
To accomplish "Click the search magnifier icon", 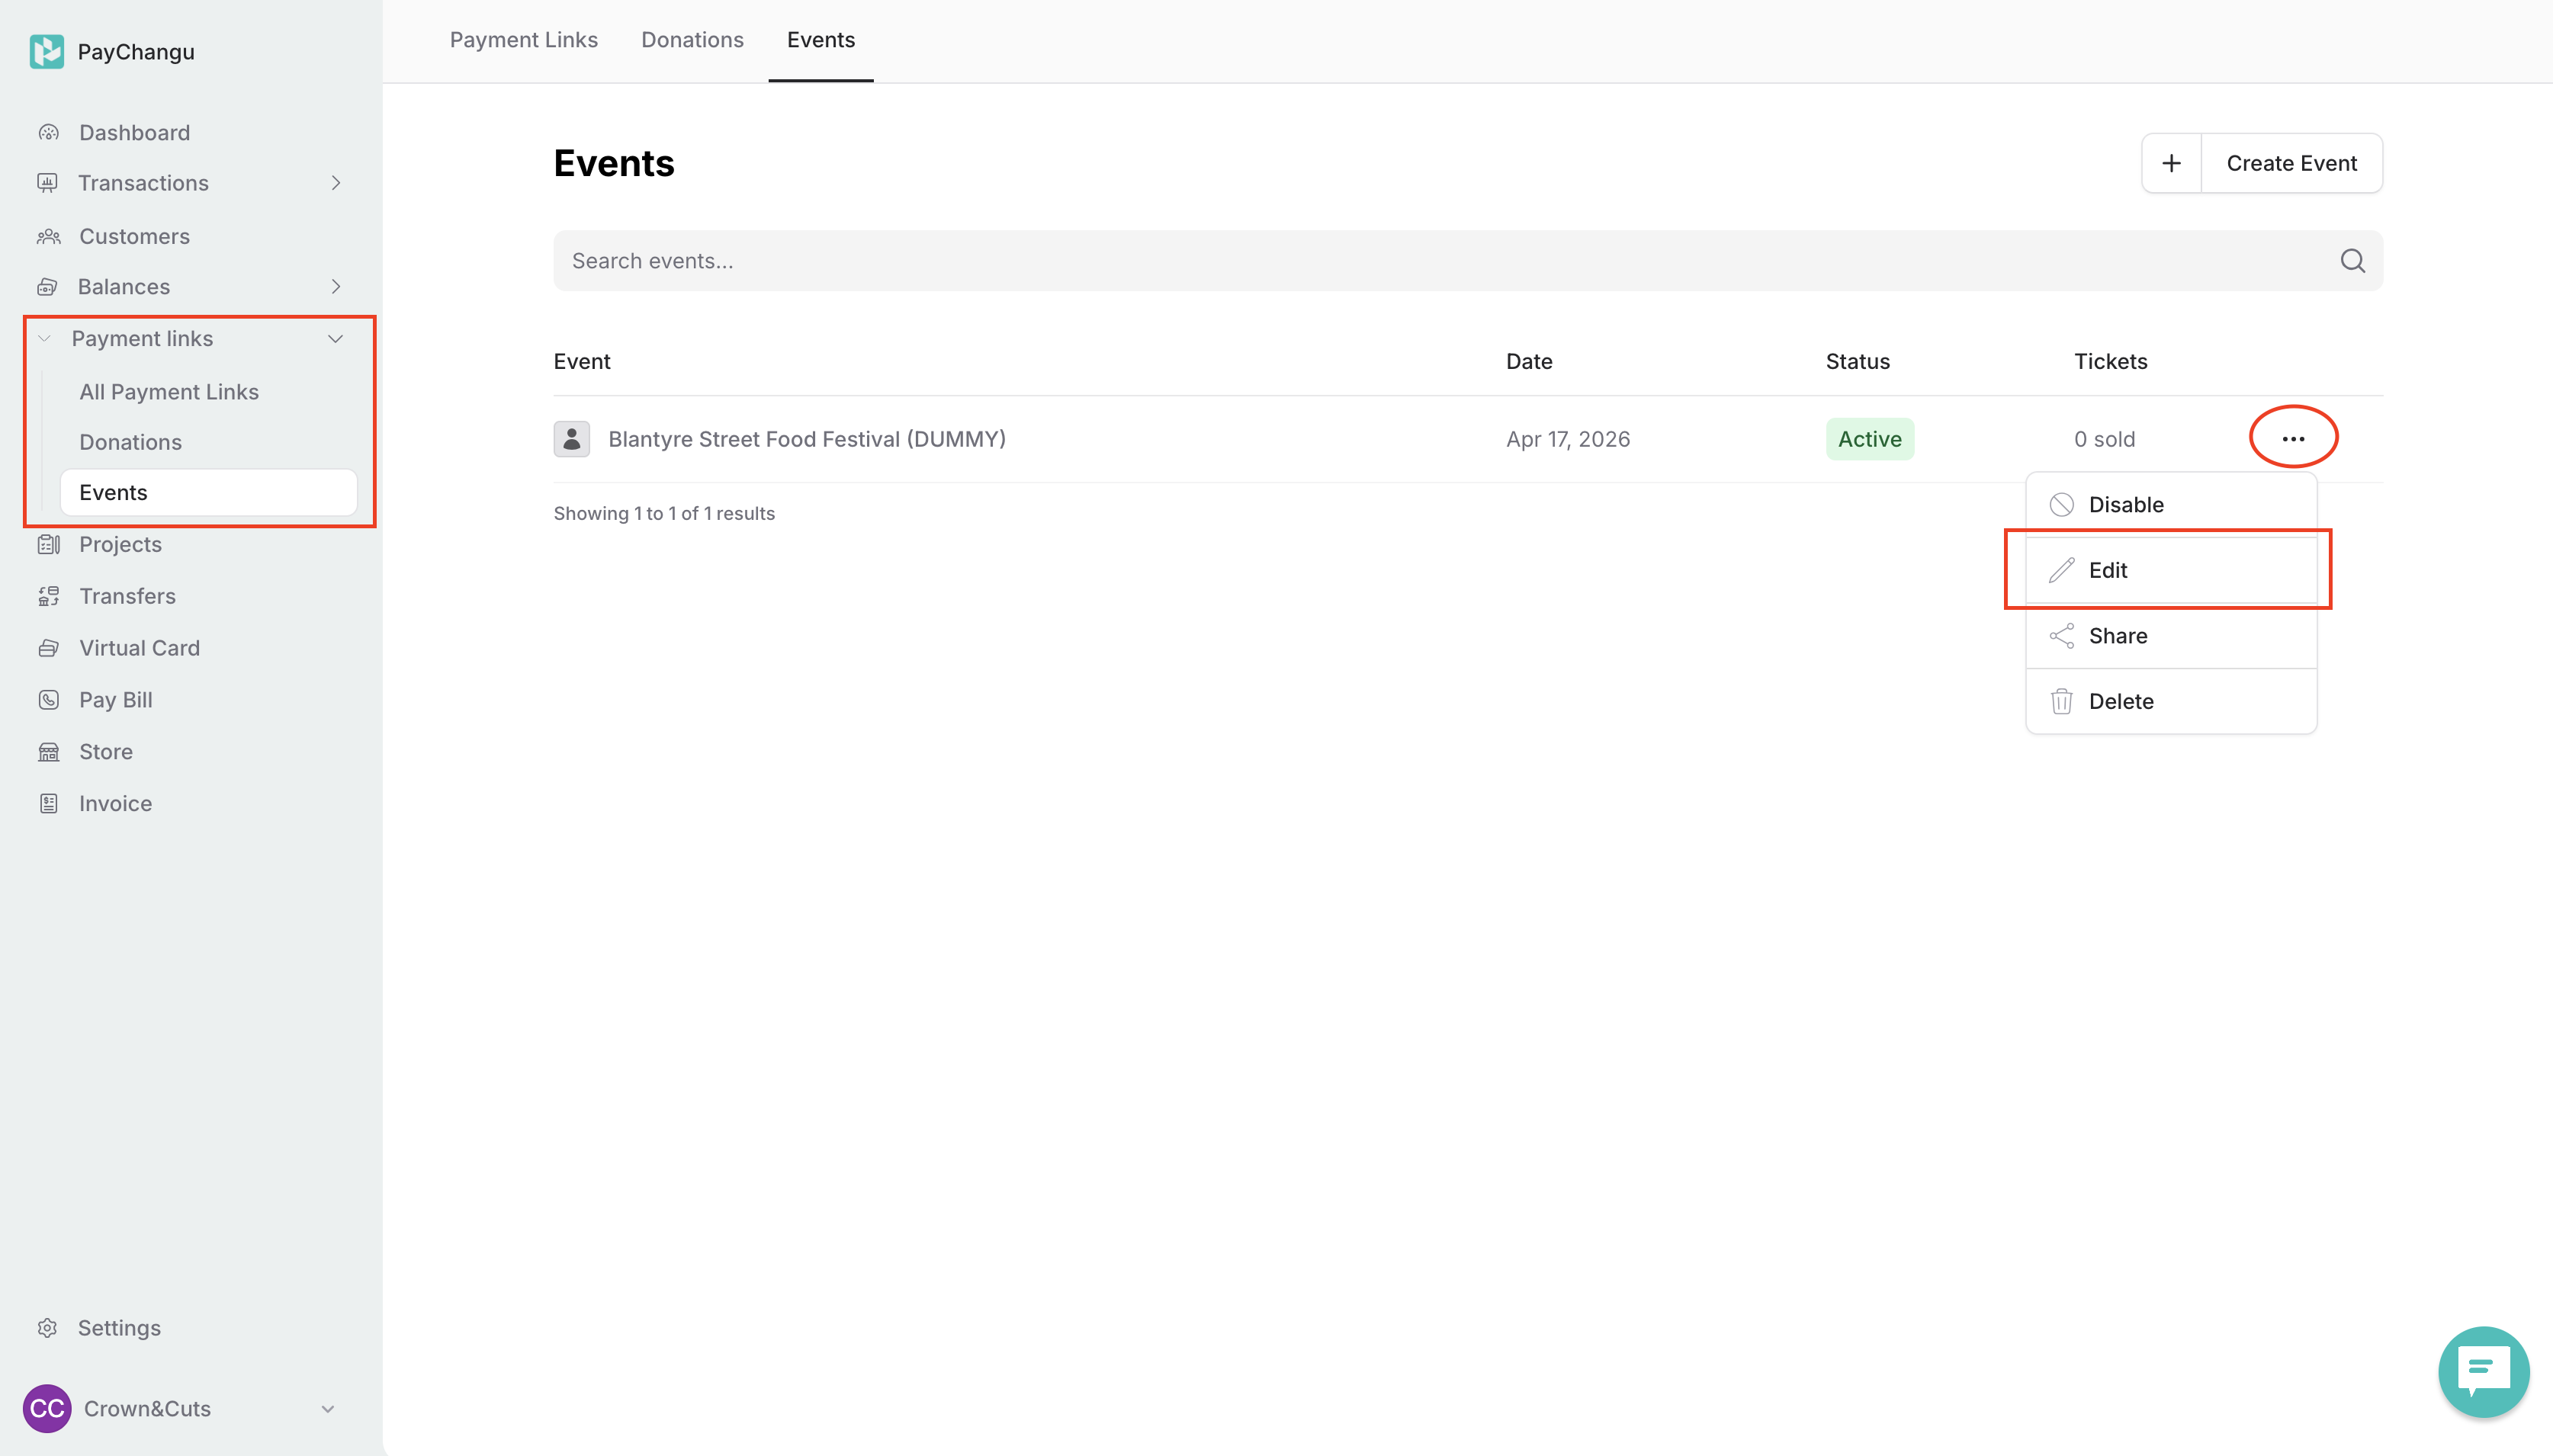I will (2352, 261).
